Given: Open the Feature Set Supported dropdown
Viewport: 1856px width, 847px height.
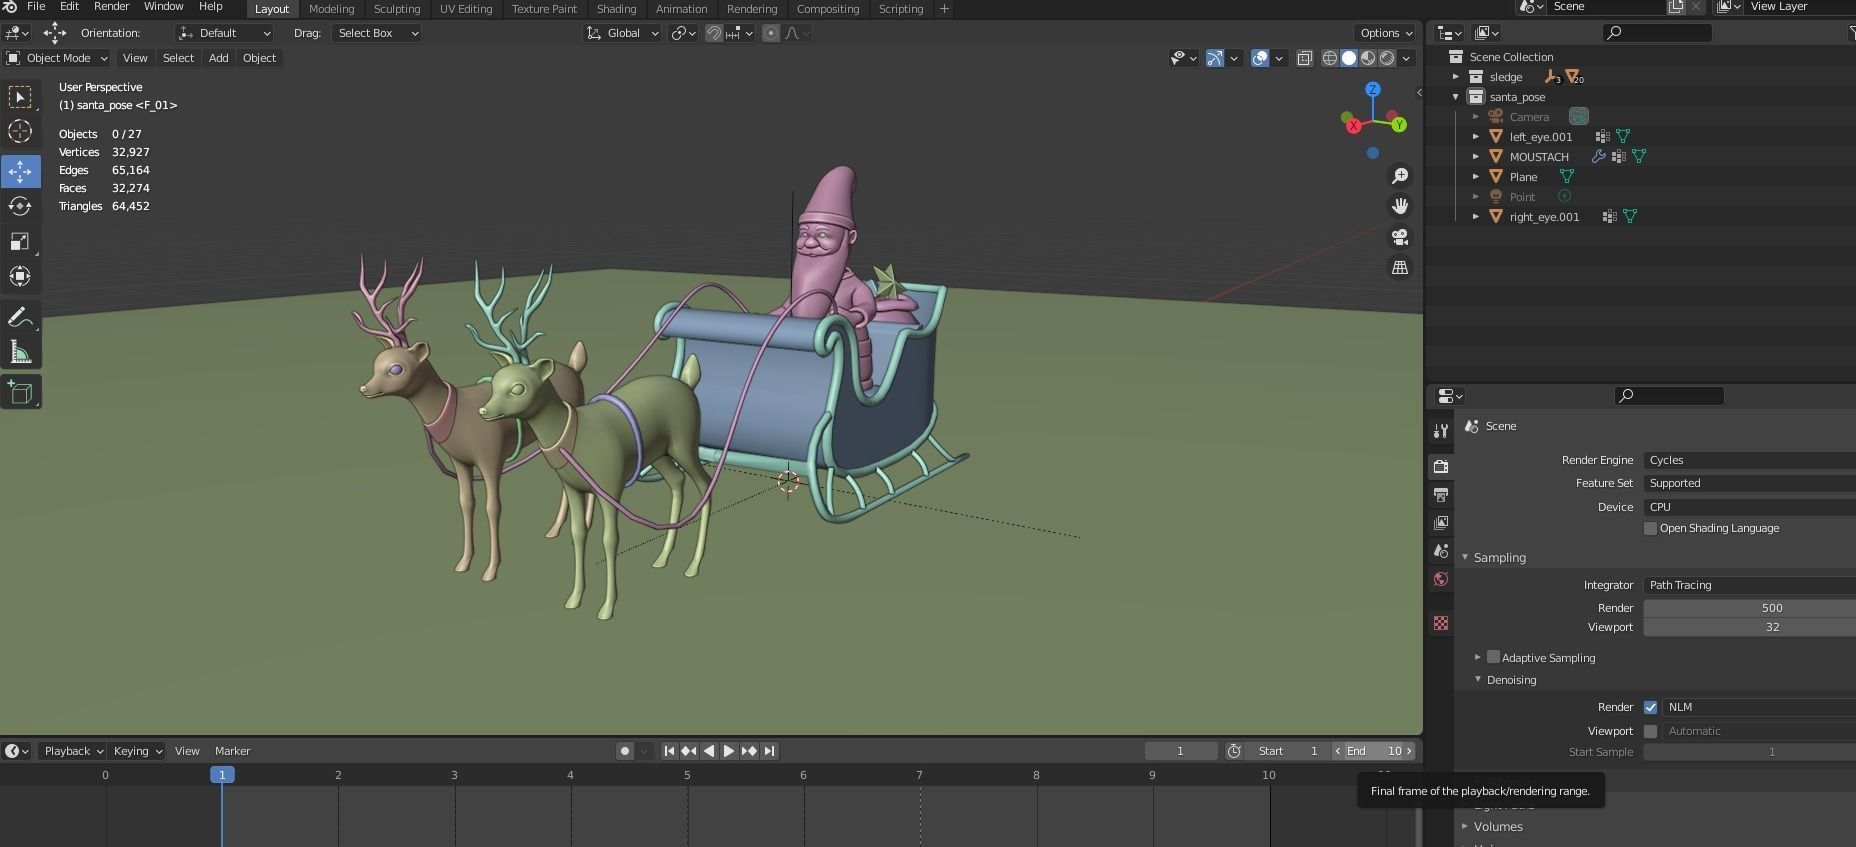Looking at the screenshot, I should 1749,483.
